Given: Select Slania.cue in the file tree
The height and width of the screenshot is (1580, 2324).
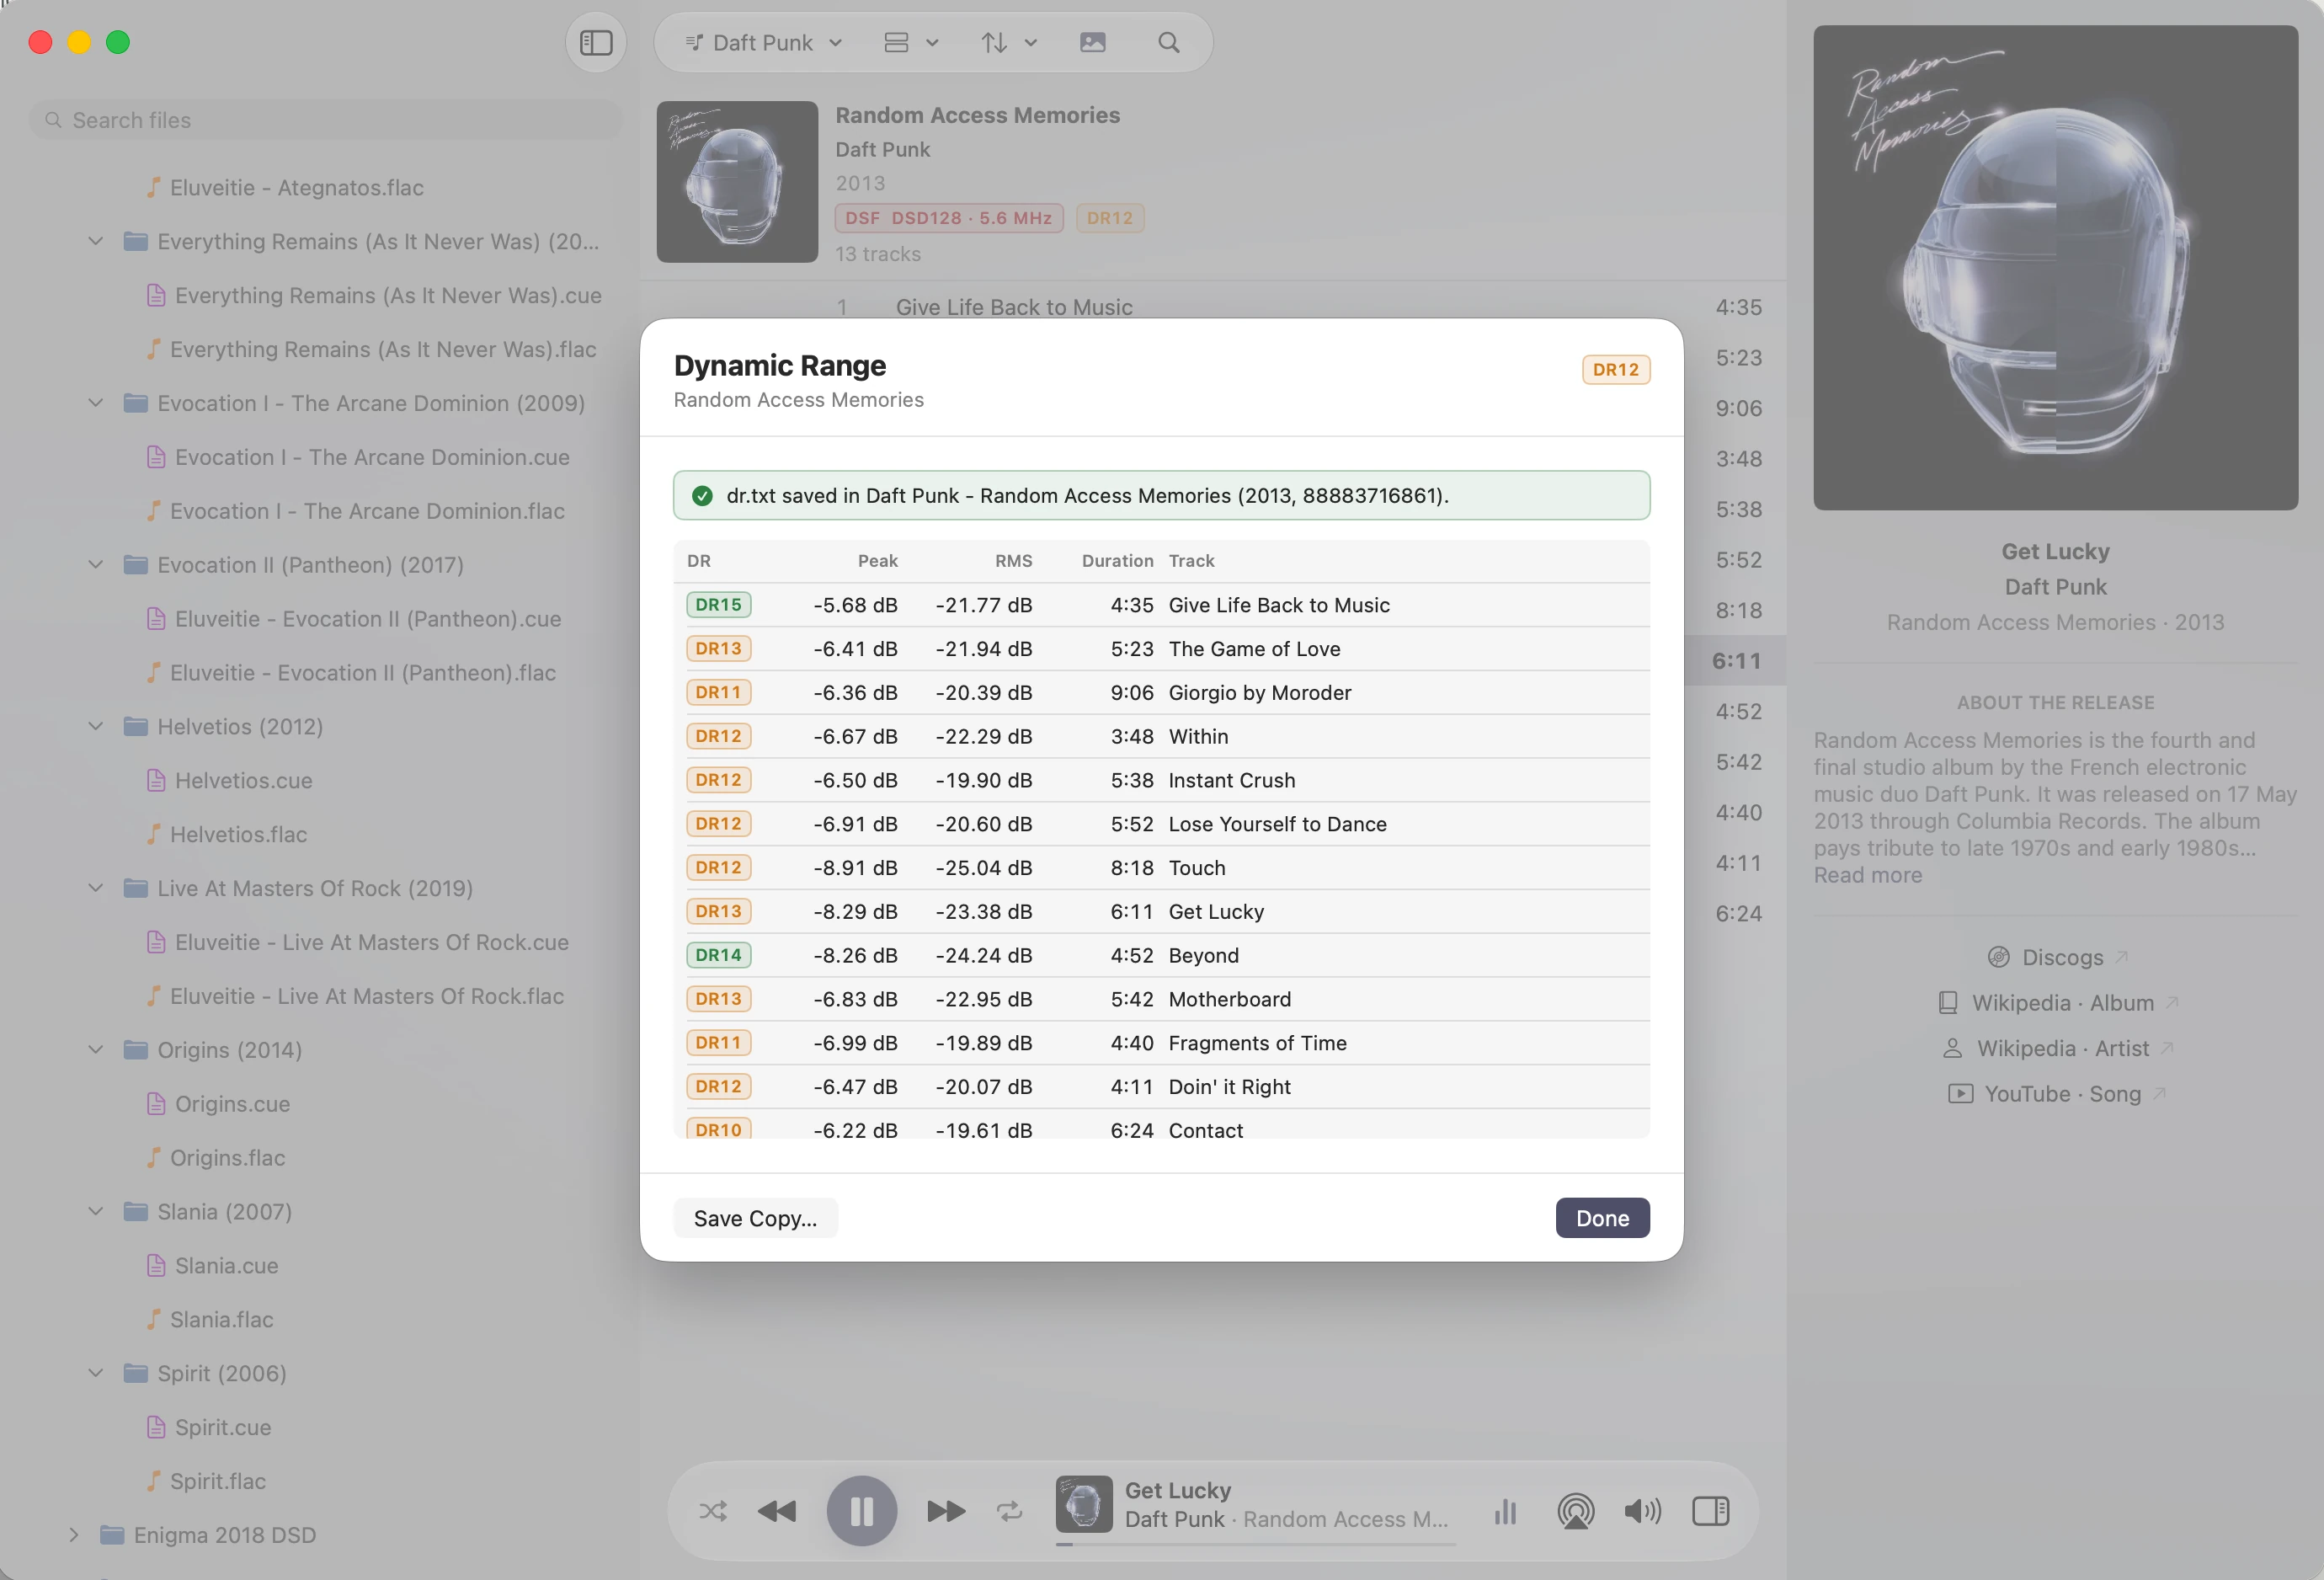Looking at the screenshot, I should pos(226,1265).
